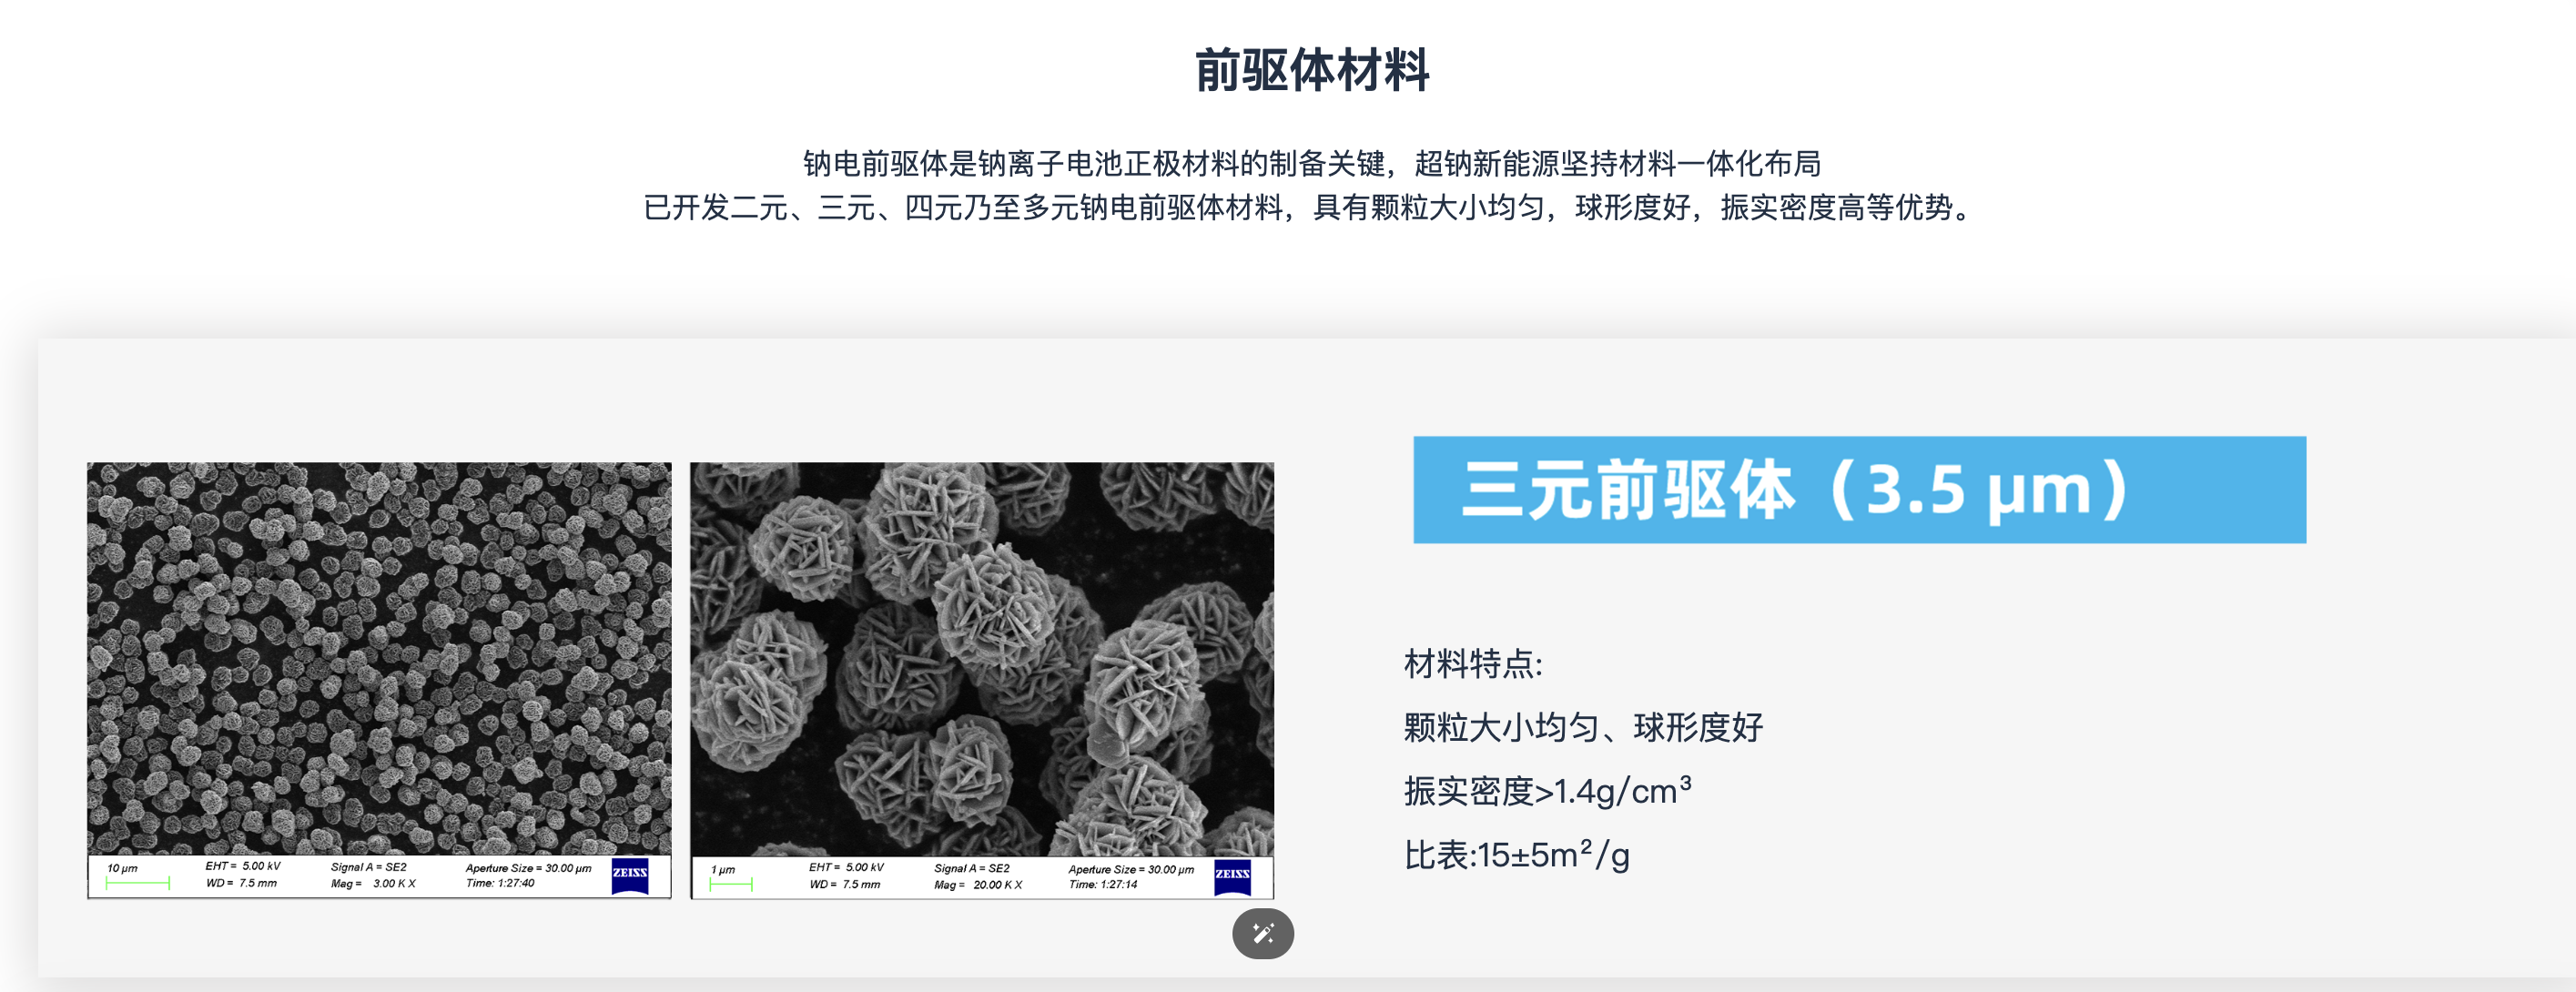Click Time 1:27:14 label in right image
This screenshot has height=992, width=2576.
pos(1102,885)
